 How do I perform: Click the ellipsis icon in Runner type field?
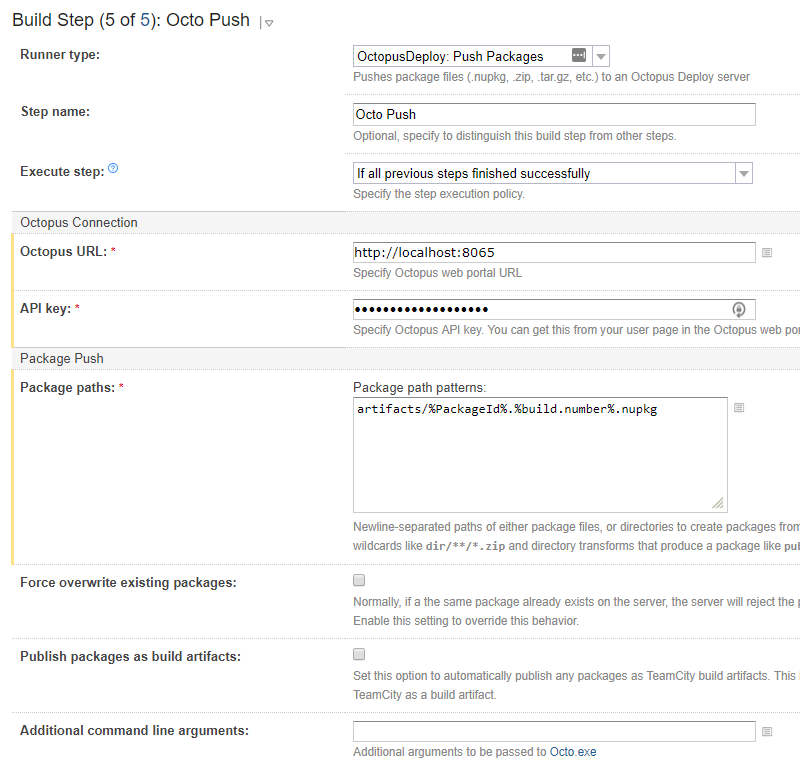click(x=578, y=56)
